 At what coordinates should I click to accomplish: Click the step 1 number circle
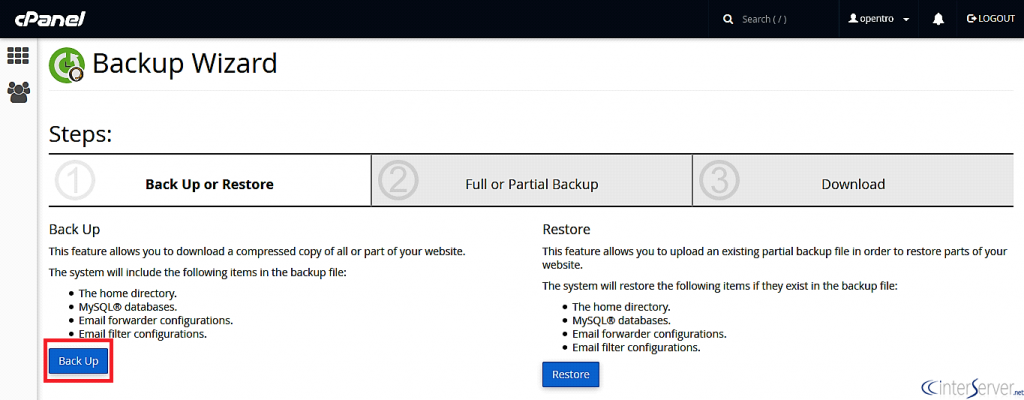pos(75,182)
